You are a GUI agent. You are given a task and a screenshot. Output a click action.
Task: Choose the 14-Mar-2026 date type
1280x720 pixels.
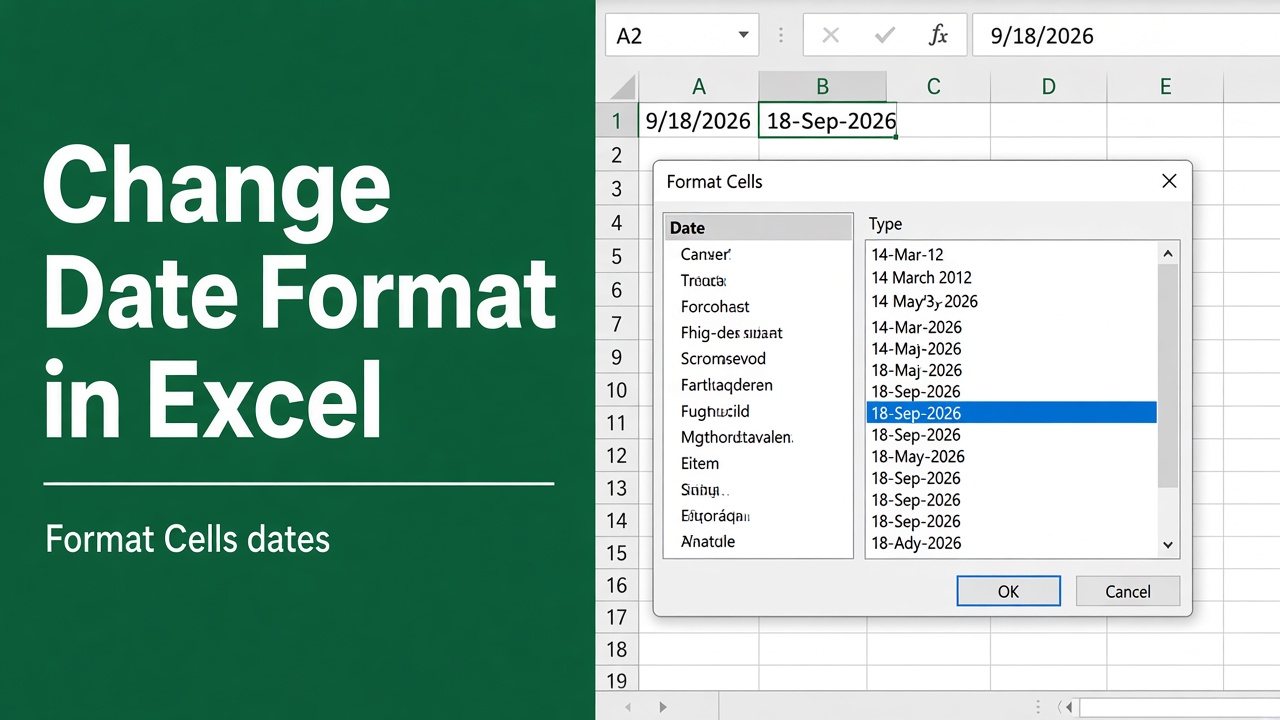(x=917, y=327)
